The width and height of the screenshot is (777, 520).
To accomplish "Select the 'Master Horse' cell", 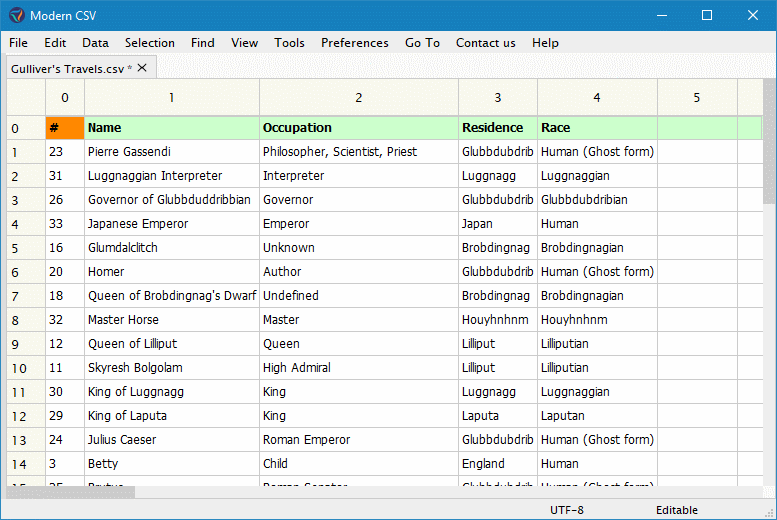I will click(x=172, y=320).
